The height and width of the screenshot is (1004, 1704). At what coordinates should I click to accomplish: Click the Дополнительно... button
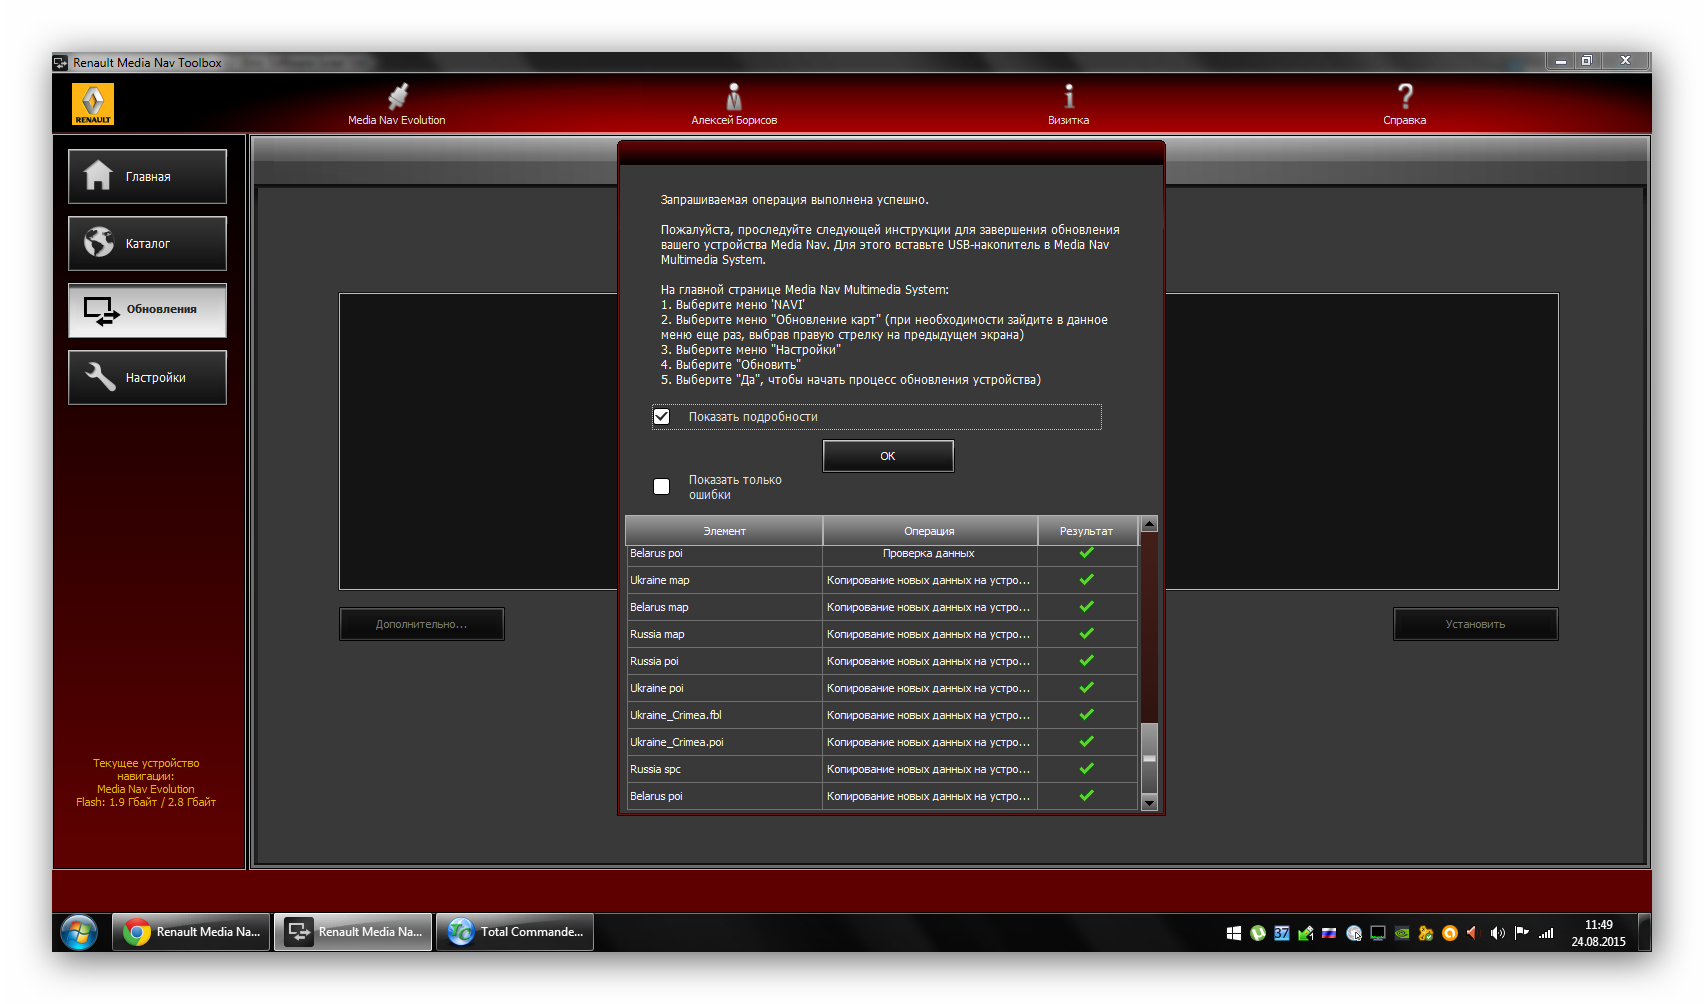[x=421, y=624]
